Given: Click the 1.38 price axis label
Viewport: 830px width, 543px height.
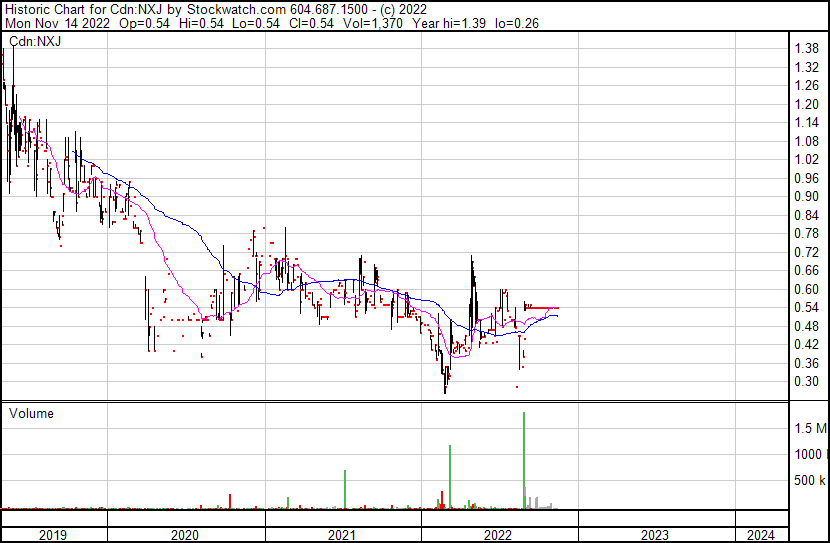Looking at the screenshot, I should pos(806,49).
